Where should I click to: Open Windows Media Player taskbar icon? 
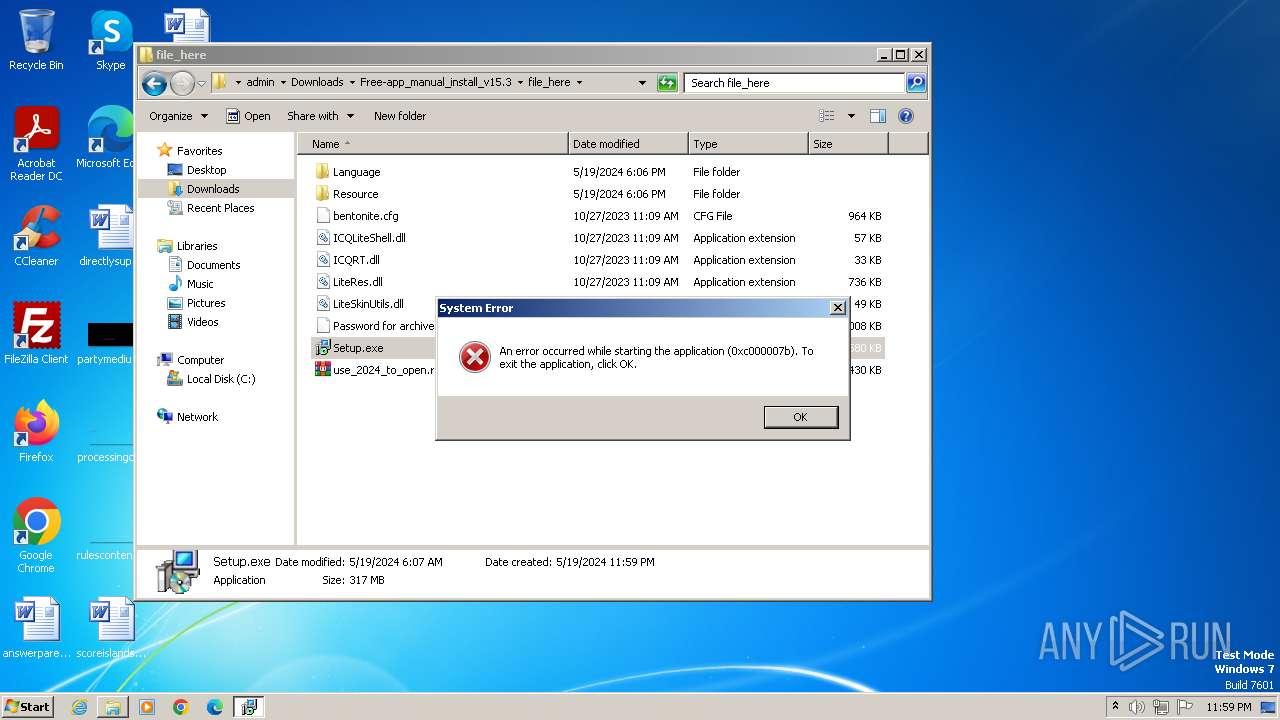tap(147, 707)
